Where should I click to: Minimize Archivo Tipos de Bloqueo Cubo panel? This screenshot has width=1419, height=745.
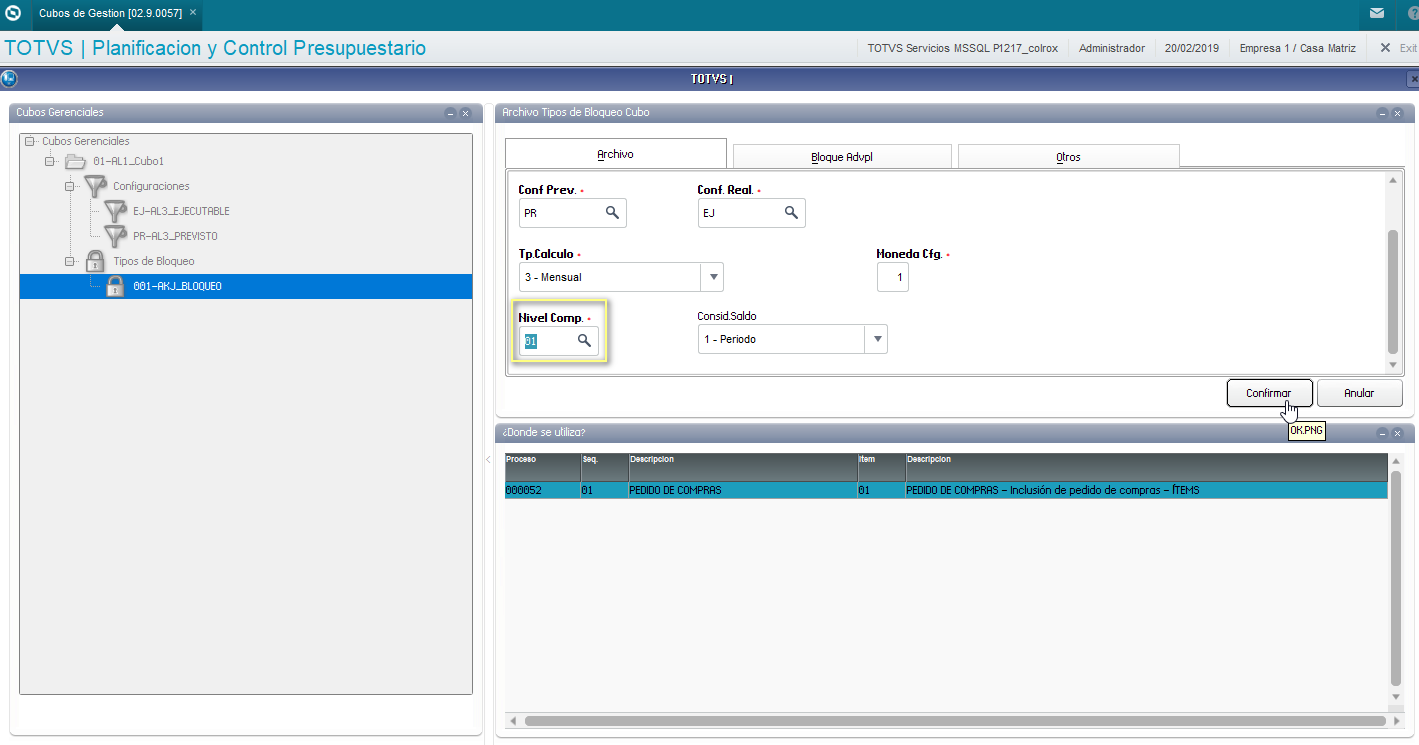[1382, 113]
